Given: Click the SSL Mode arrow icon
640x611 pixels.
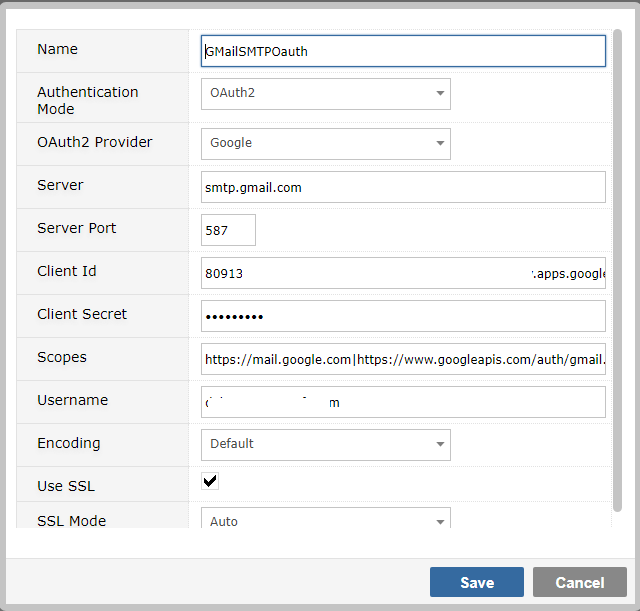Looking at the screenshot, I should click(440, 522).
